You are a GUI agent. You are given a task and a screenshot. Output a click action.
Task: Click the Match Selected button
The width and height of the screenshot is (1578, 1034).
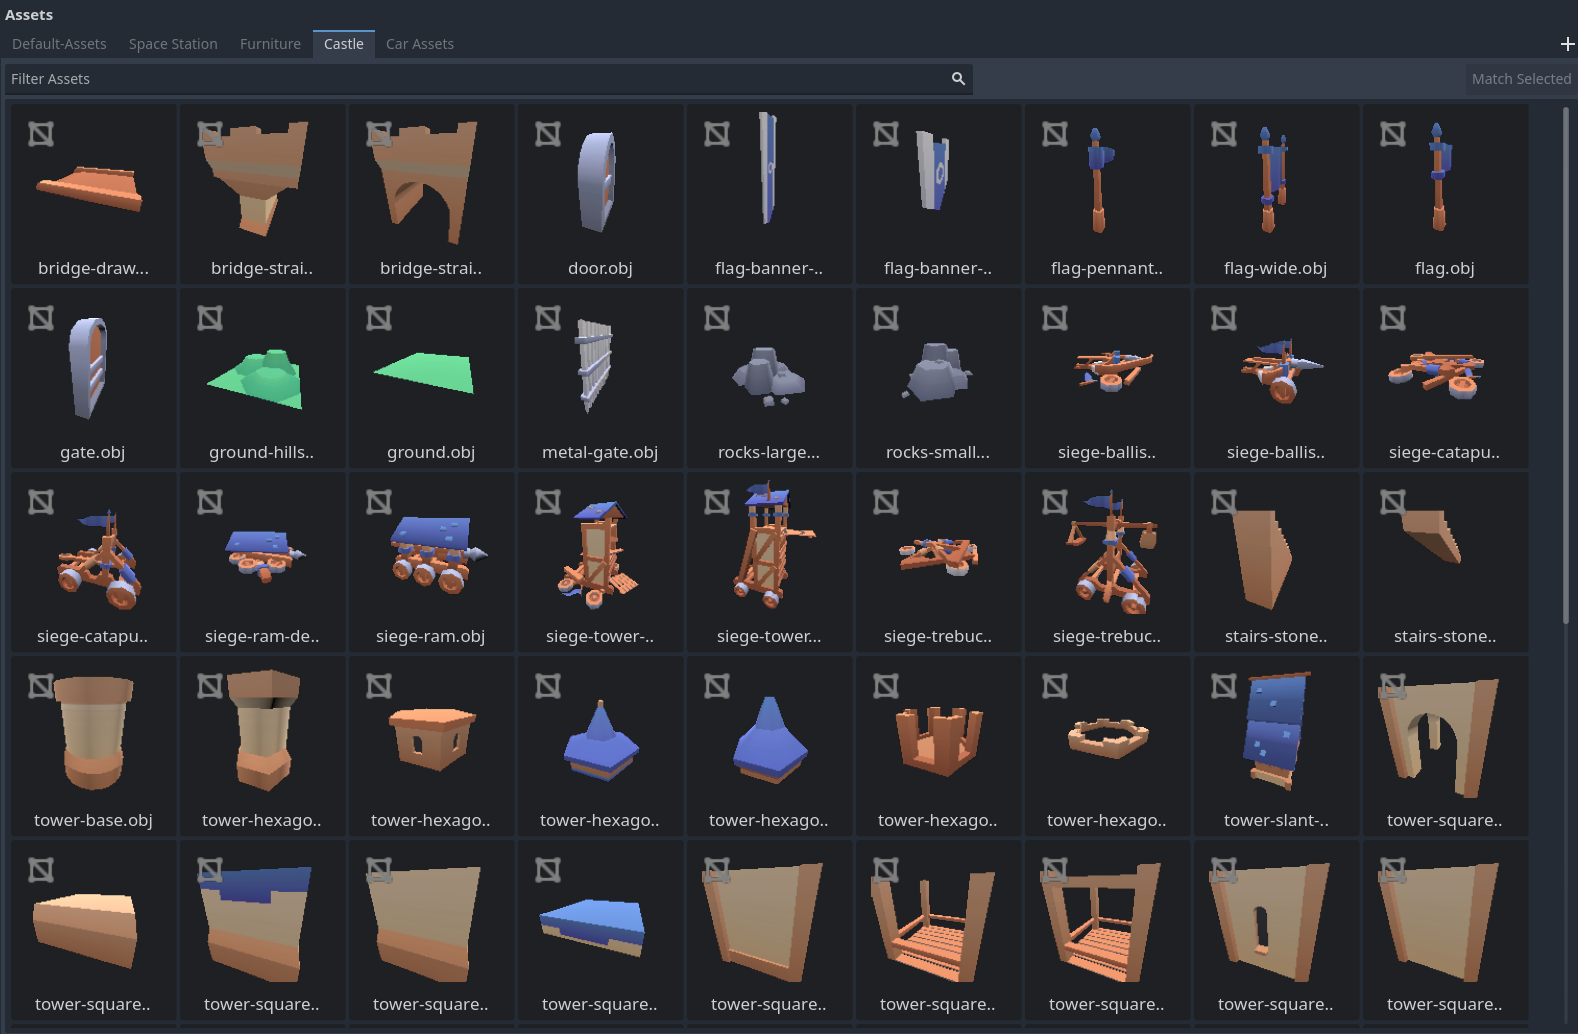pyautogui.click(x=1521, y=79)
